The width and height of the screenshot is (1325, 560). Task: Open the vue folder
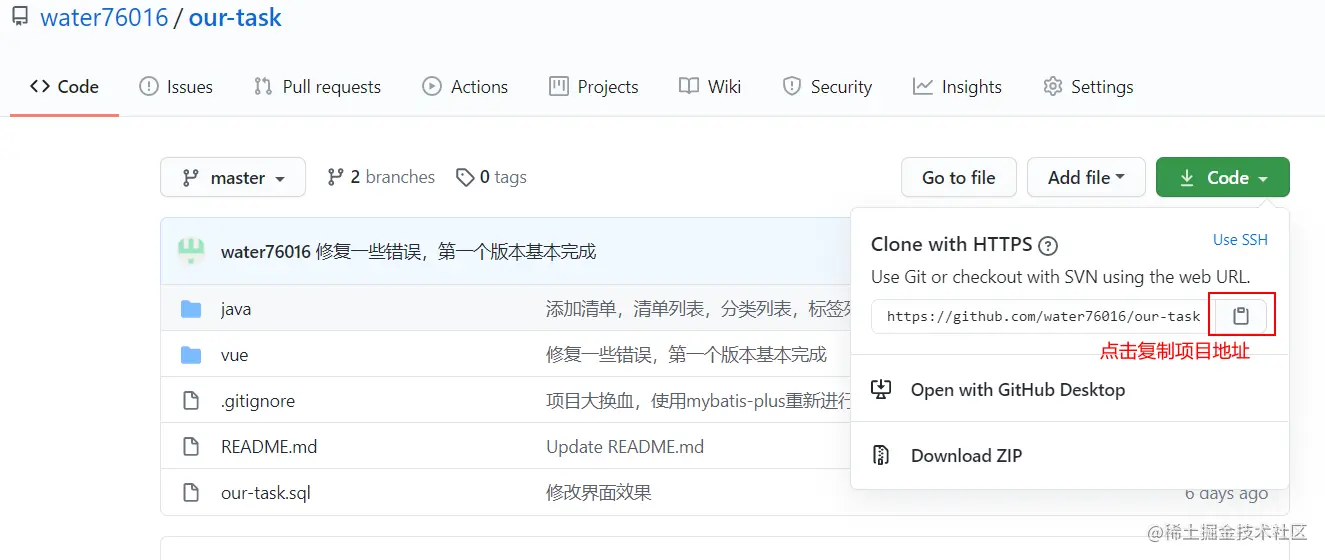[x=234, y=355]
